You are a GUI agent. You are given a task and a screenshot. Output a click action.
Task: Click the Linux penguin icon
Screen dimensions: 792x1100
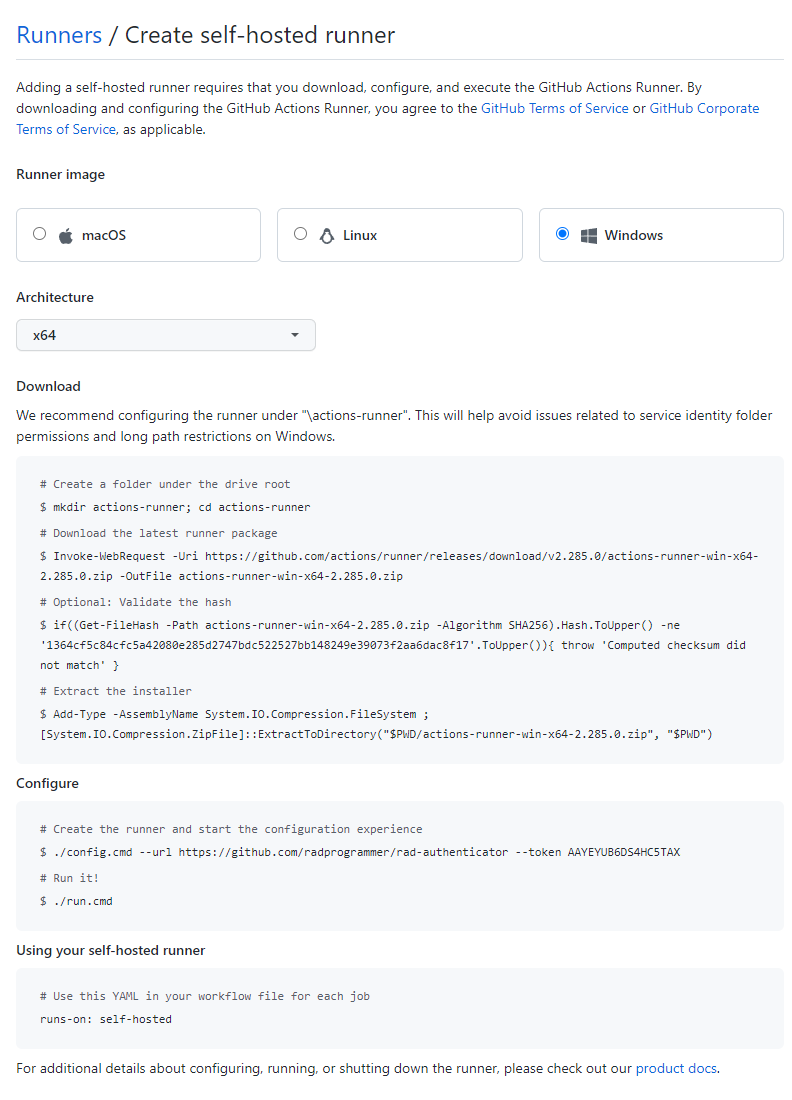click(x=327, y=234)
